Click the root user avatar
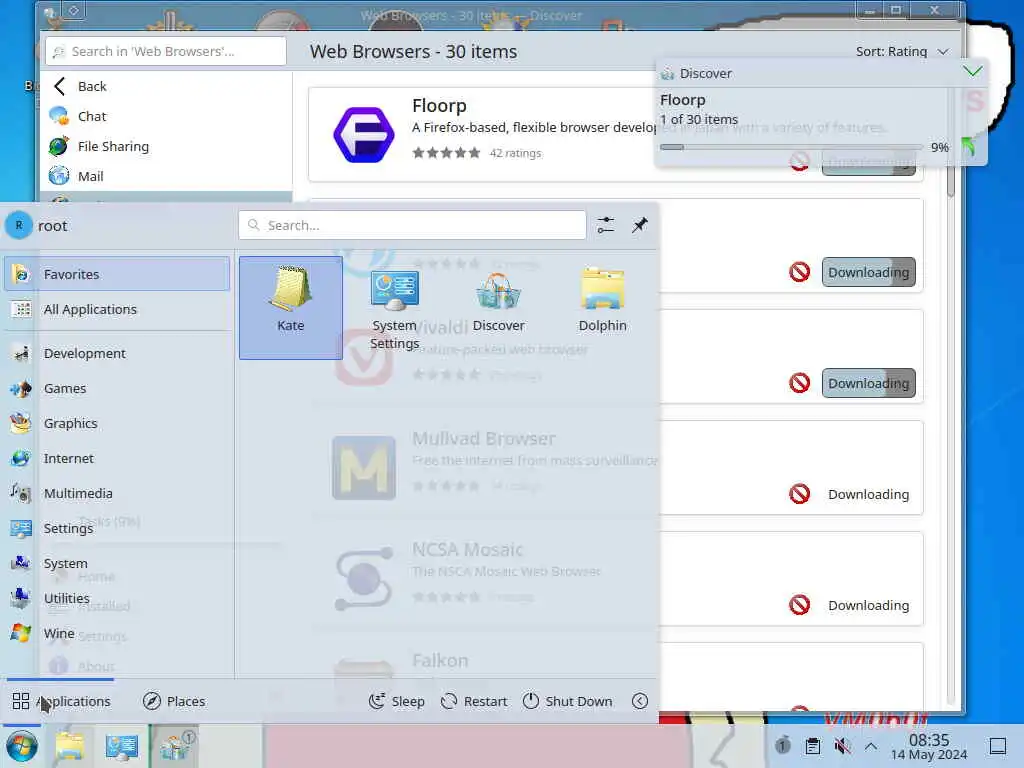 point(19,225)
